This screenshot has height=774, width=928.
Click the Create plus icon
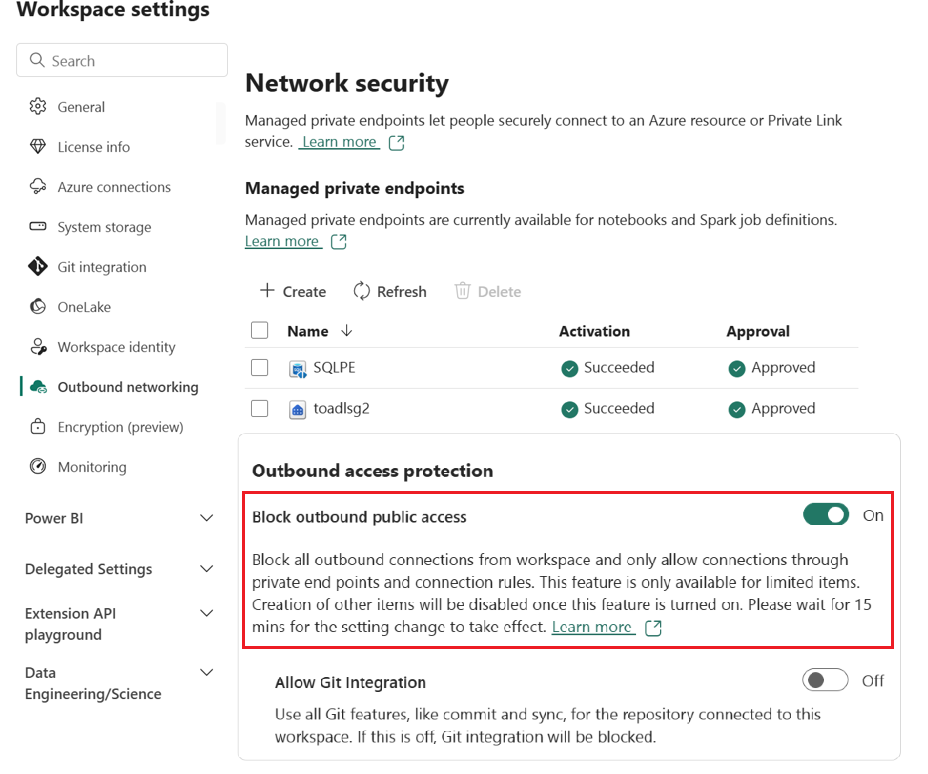[267, 291]
